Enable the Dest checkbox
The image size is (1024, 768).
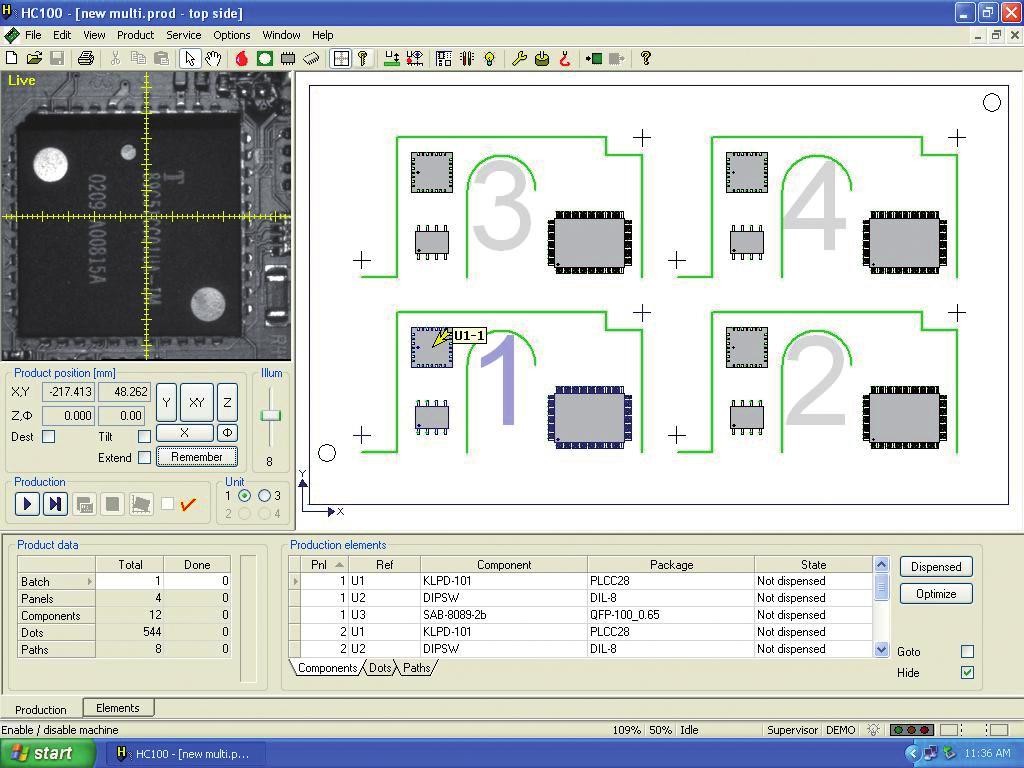(48, 437)
